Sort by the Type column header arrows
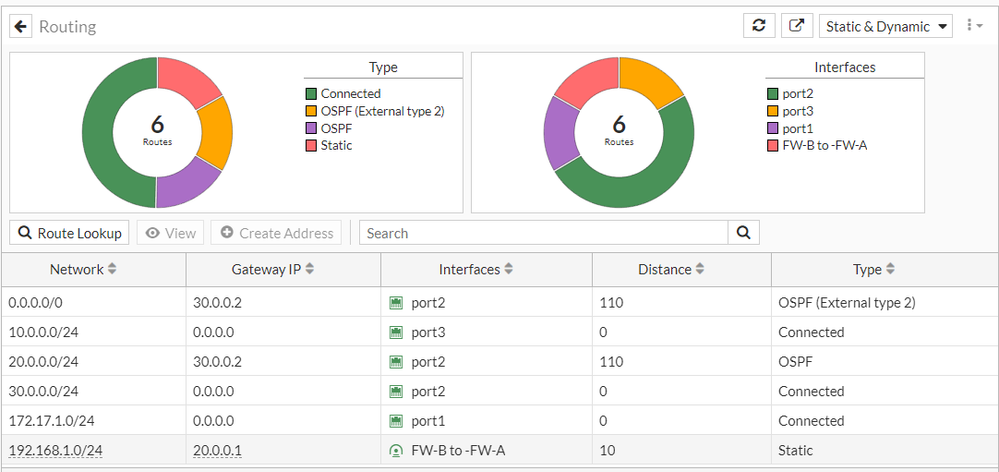Viewport: 999px width, 472px height. 890,269
